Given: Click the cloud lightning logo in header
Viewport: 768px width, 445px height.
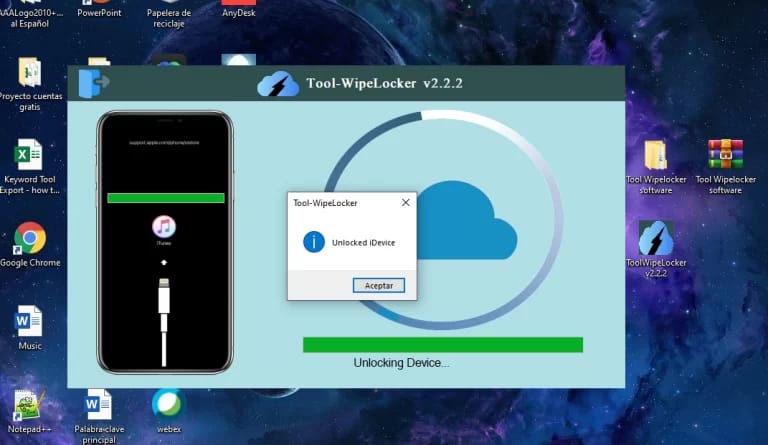Looking at the screenshot, I should (278, 84).
